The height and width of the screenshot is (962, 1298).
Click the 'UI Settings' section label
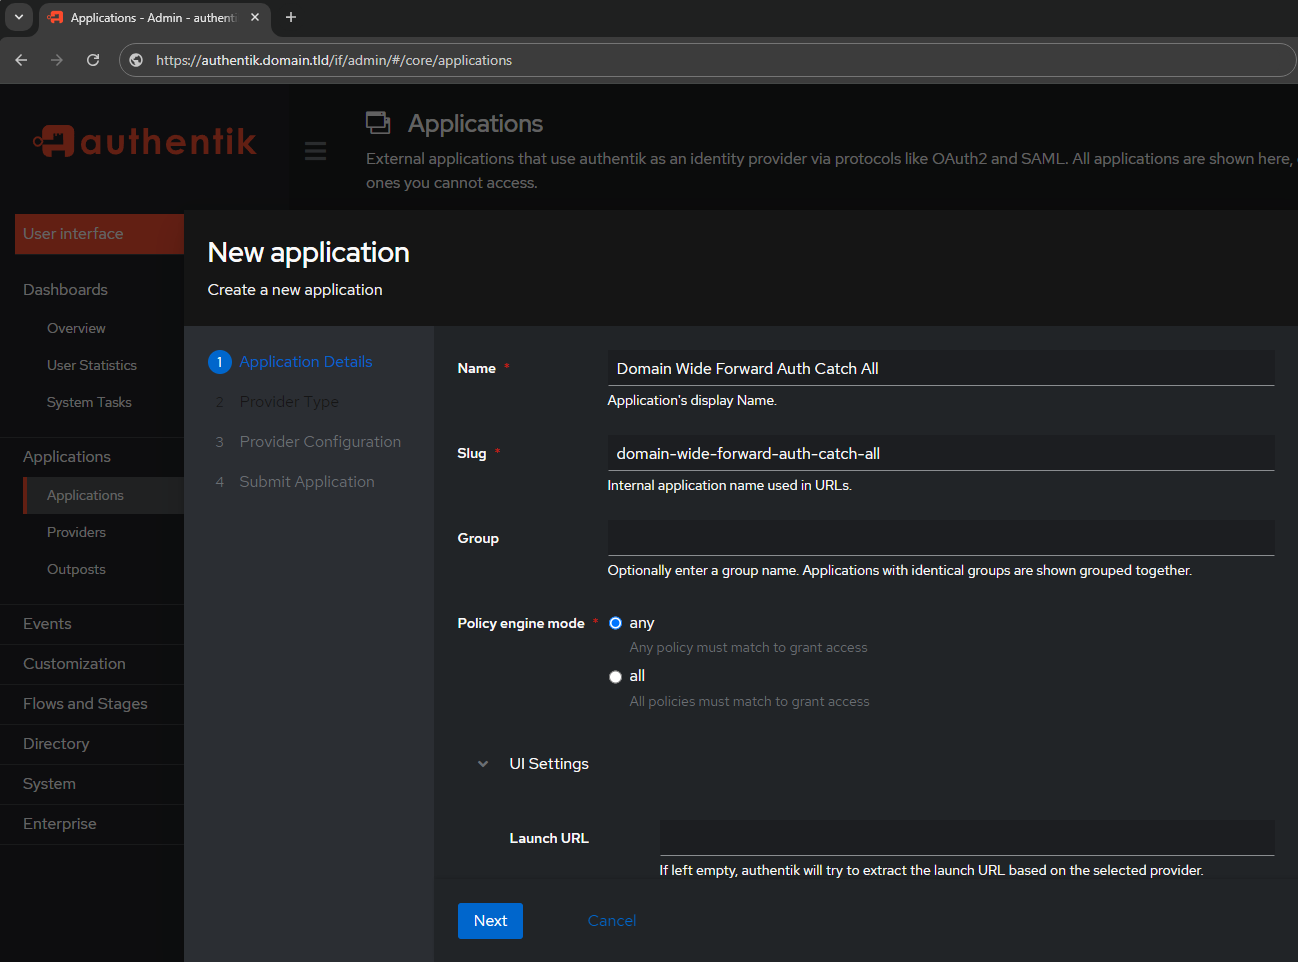(549, 764)
